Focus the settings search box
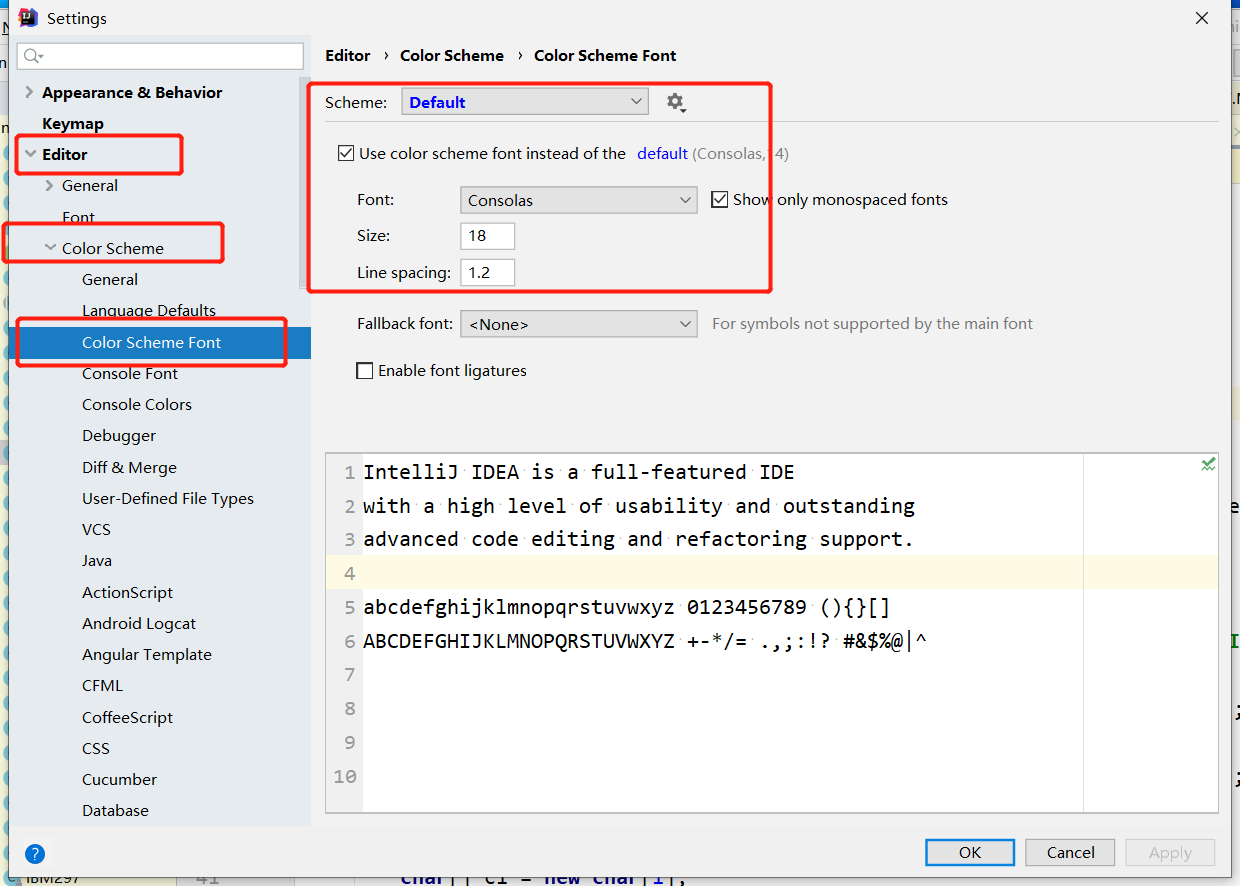The width and height of the screenshot is (1240, 886). click(x=160, y=56)
